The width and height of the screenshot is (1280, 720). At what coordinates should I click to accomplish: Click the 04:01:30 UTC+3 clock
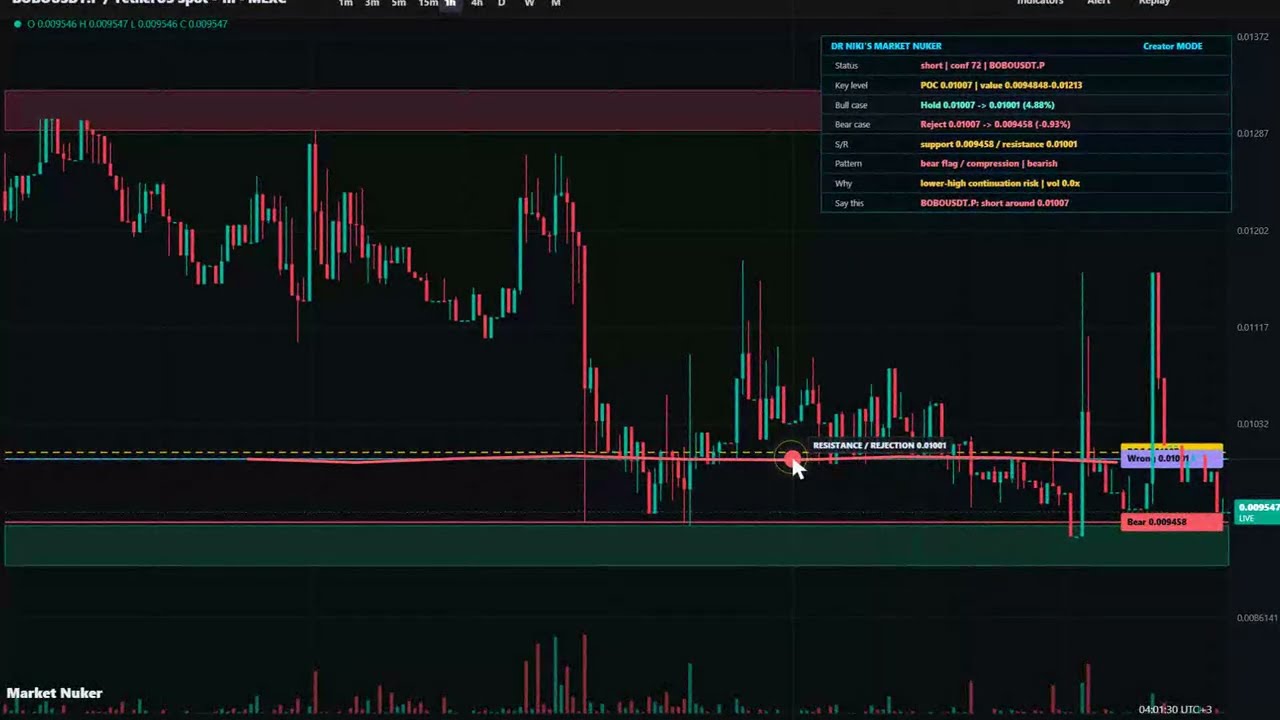1175,710
